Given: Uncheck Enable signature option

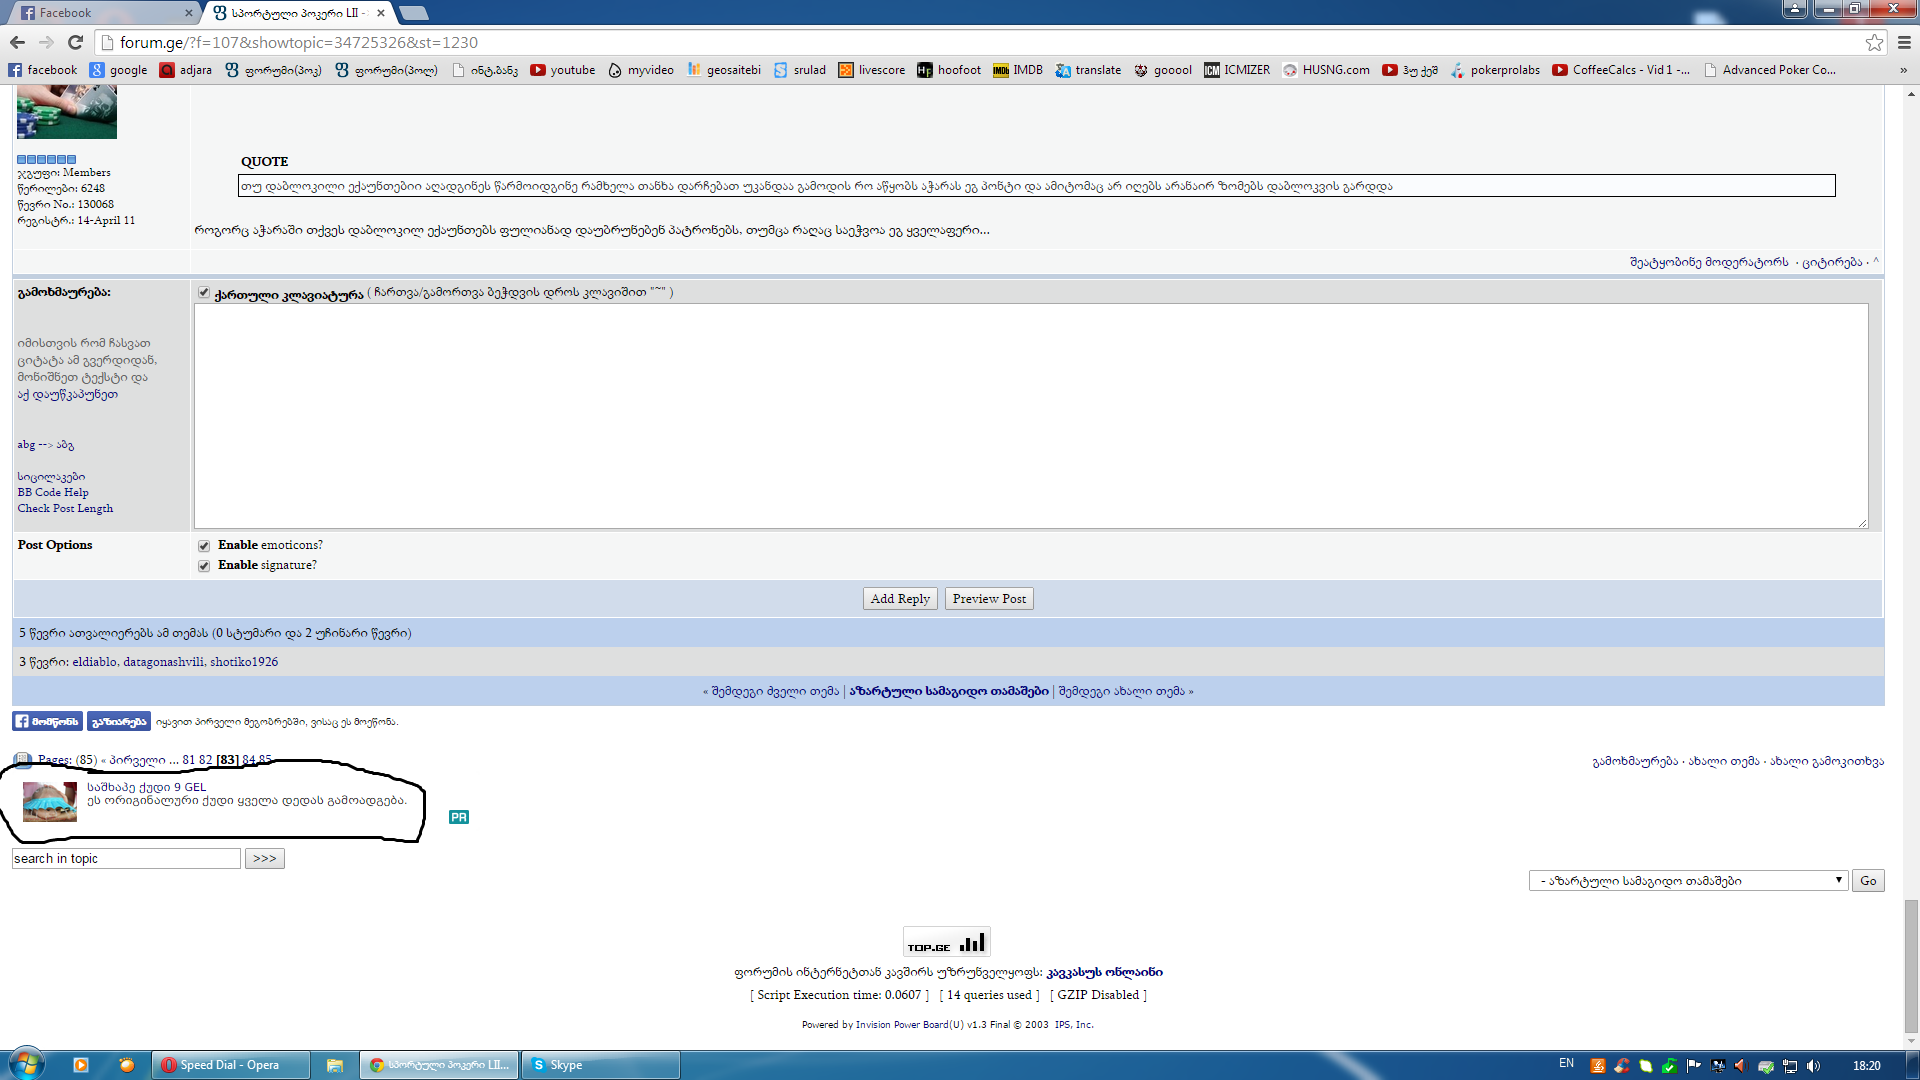Looking at the screenshot, I should (204, 566).
